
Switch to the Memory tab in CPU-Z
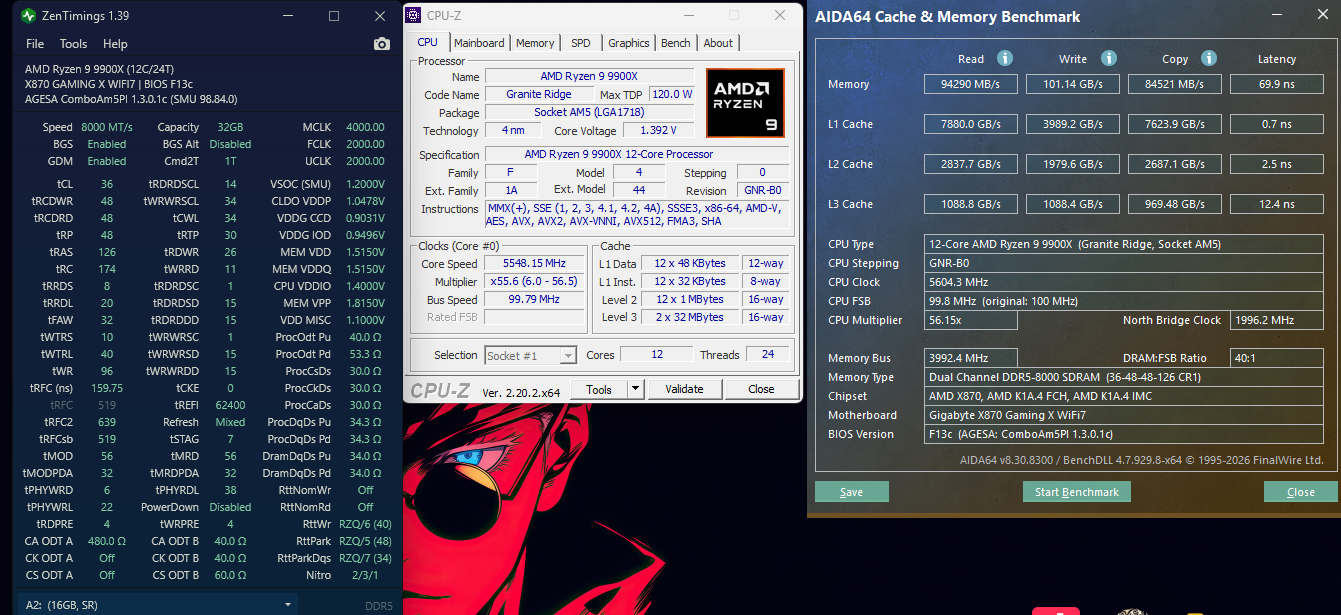tap(535, 43)
